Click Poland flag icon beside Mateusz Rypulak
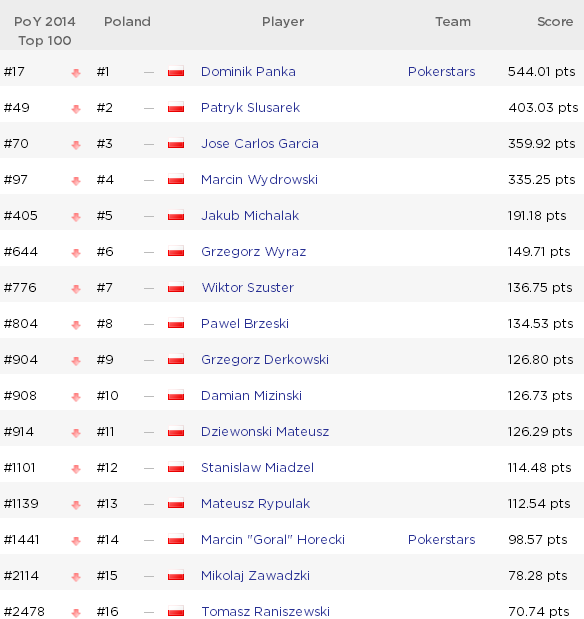This screenshot has height=619, width=584. [176, 504]
